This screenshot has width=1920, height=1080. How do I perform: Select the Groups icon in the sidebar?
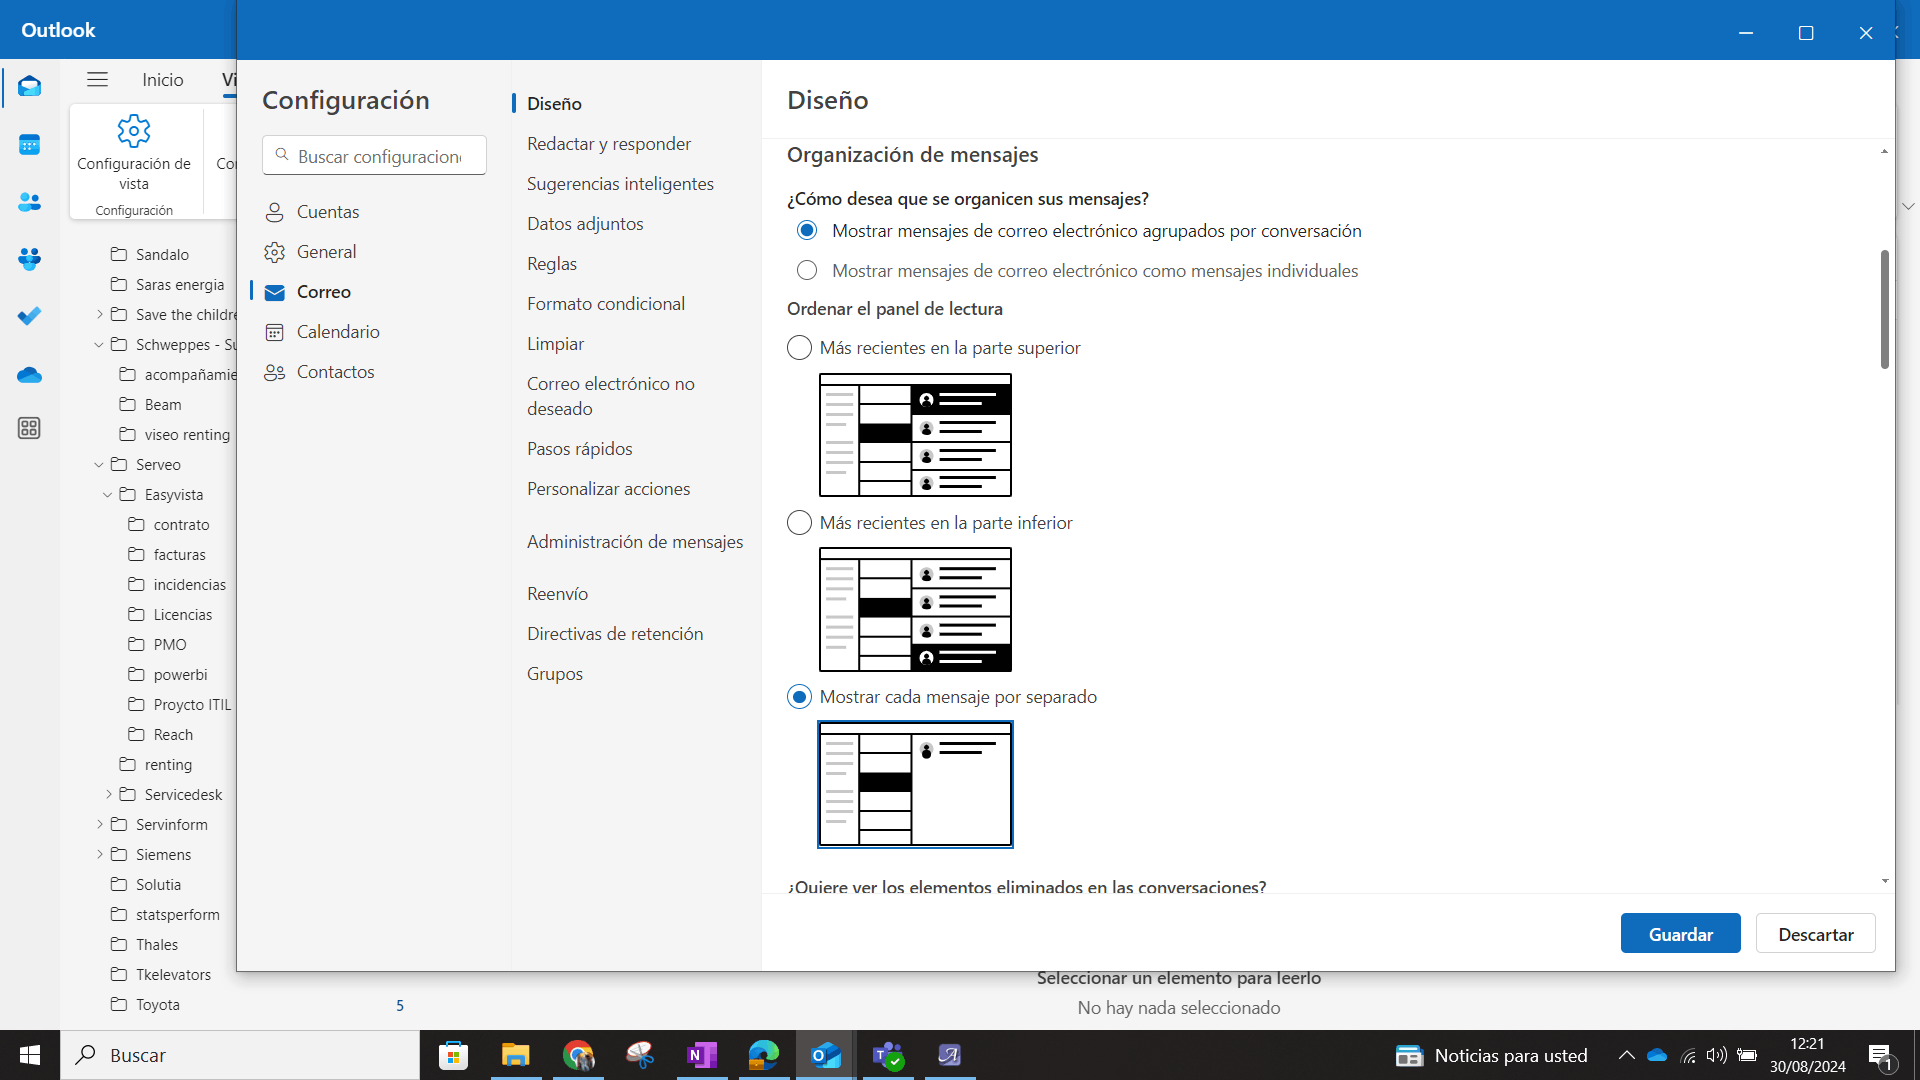click(x=29, y=259)
